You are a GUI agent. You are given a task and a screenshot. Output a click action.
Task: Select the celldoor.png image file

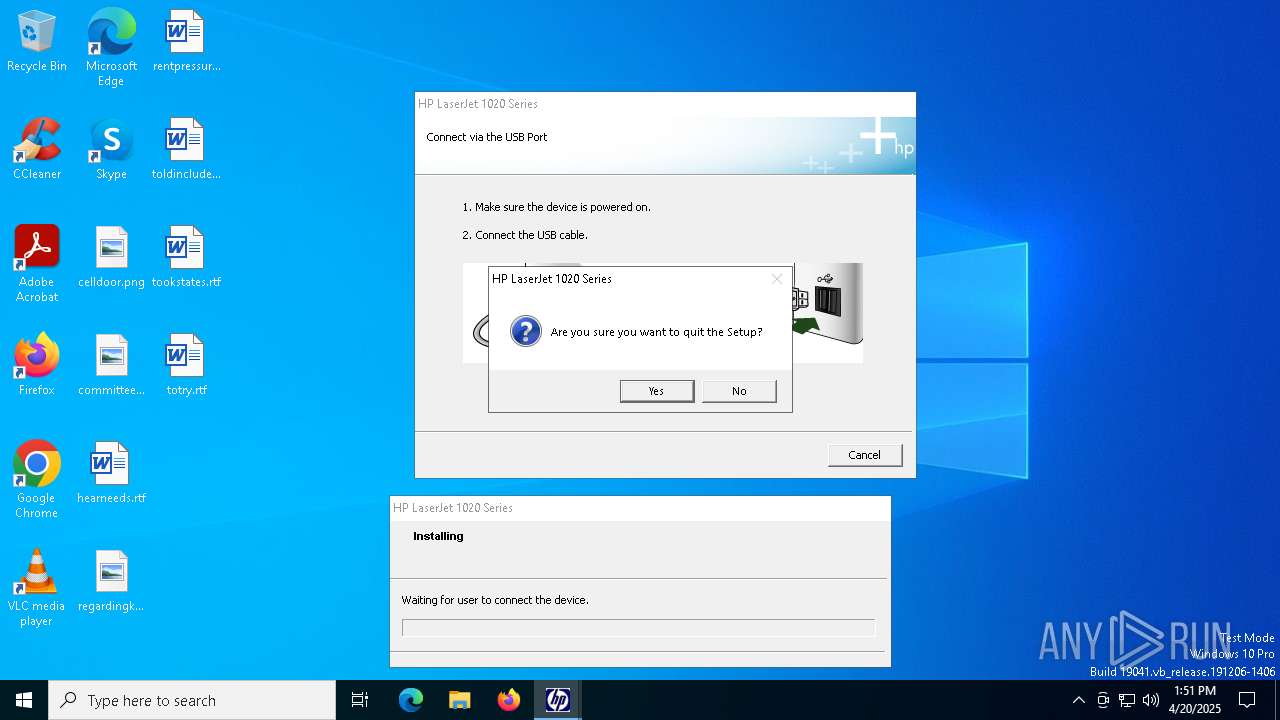click(x=111, y=258)
